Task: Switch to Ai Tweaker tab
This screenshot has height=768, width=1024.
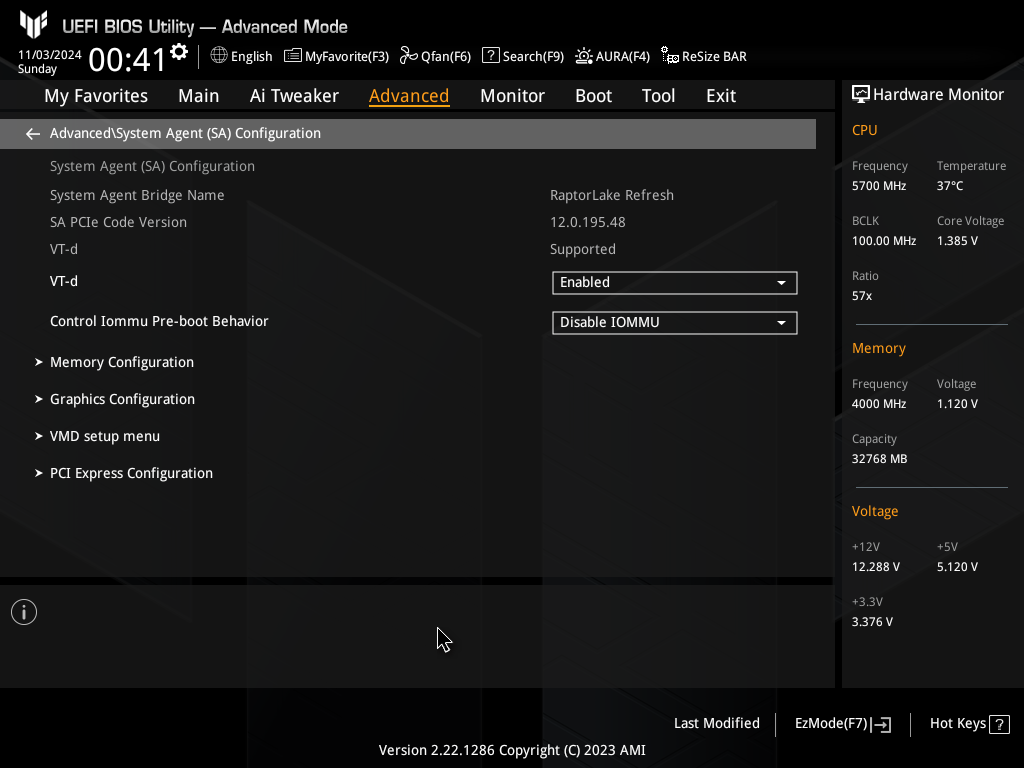Action: pos(294,96)
